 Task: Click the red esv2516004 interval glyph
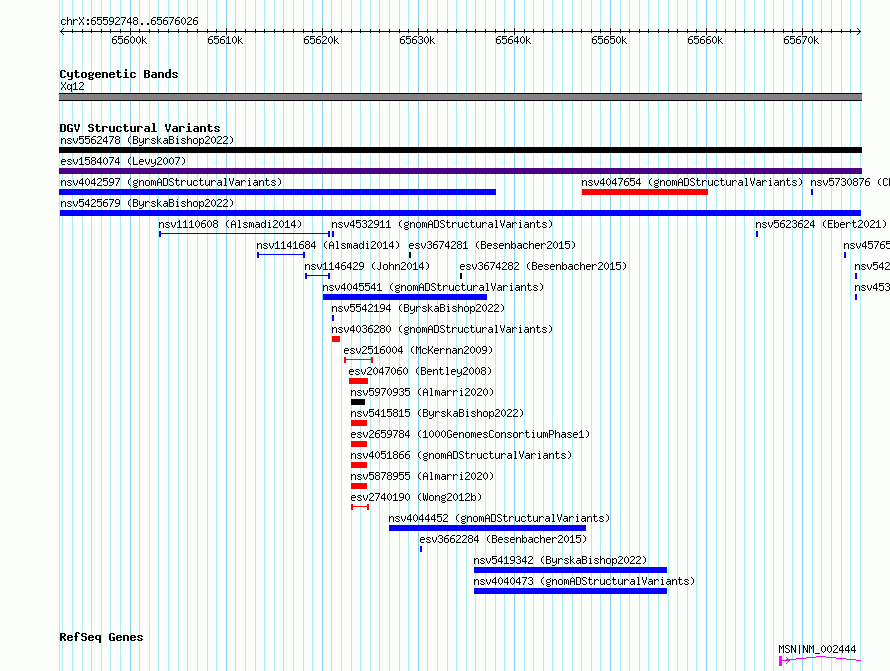tap(358, 360)
